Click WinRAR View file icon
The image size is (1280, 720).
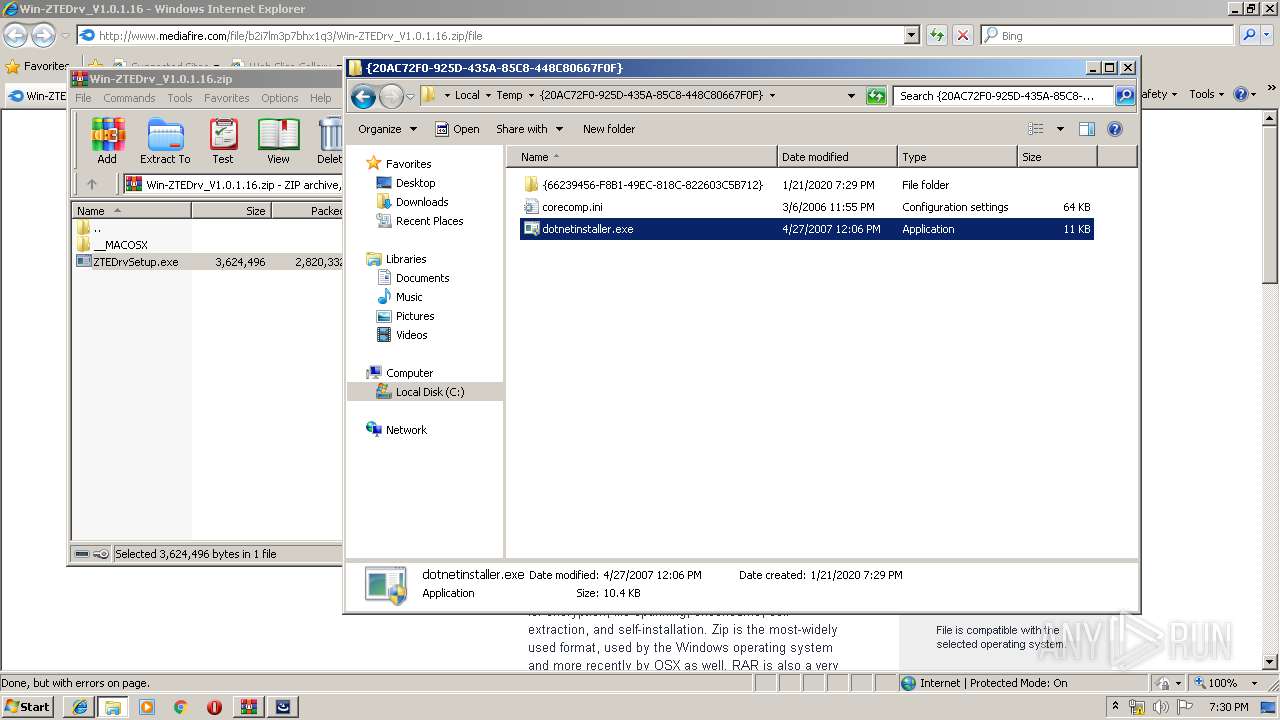(278, 141)
